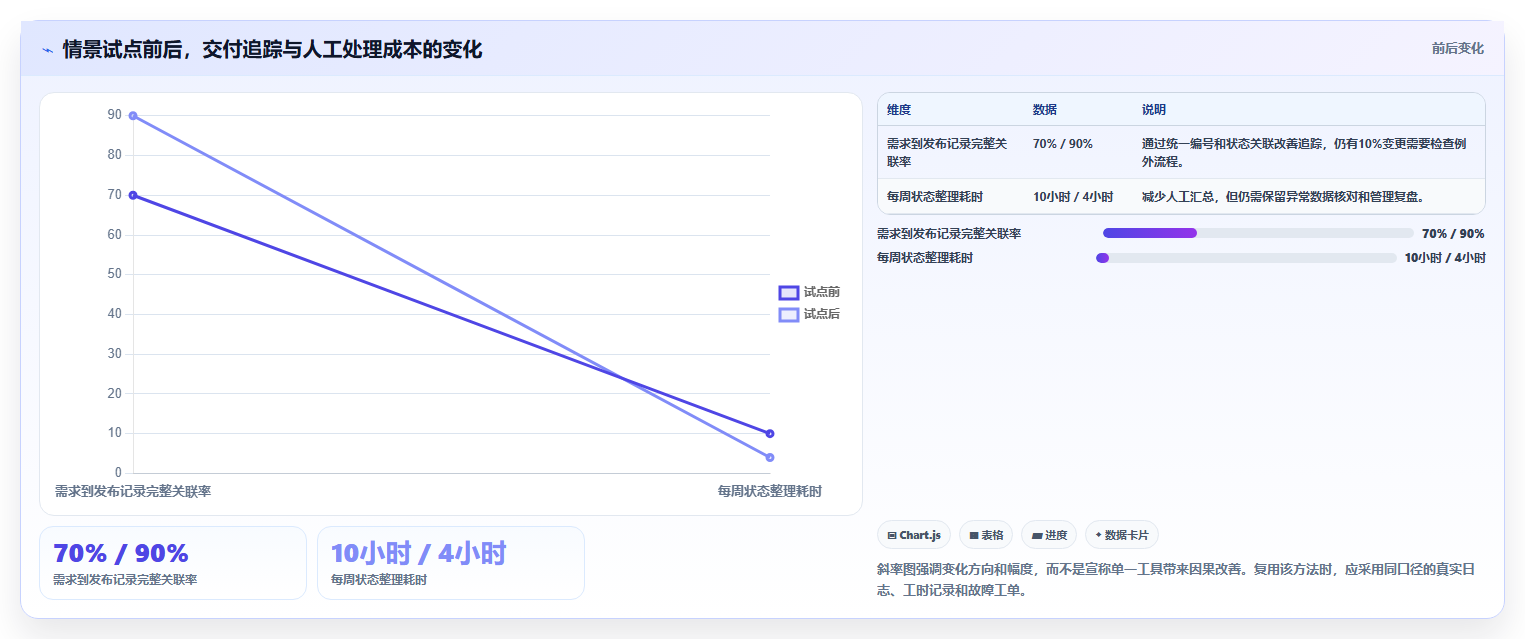
Task: Click the footnote starting with 斜率图强调变化方向
Action: pos(1176,580)
